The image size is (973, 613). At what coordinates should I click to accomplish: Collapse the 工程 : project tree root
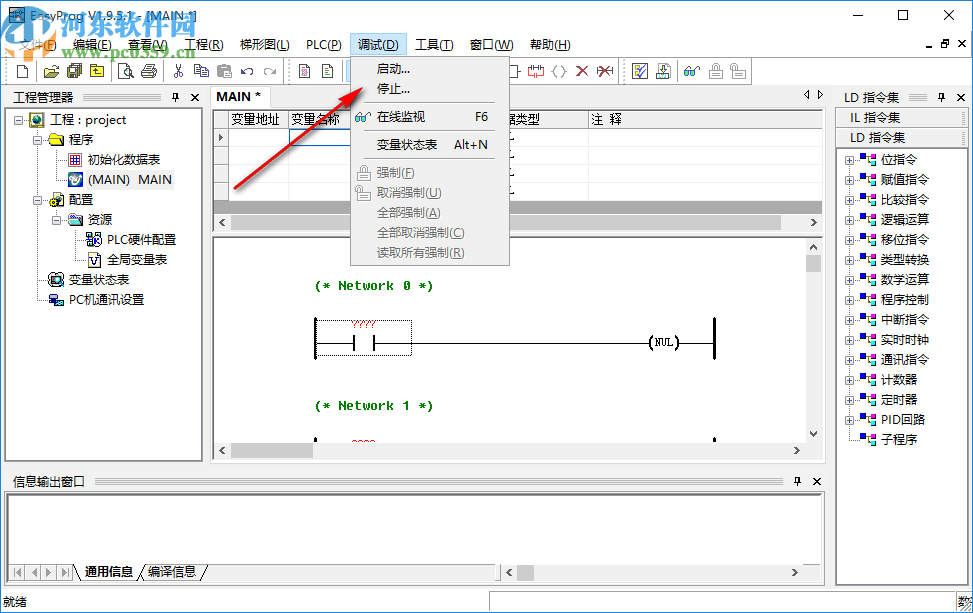coord(18,120)
